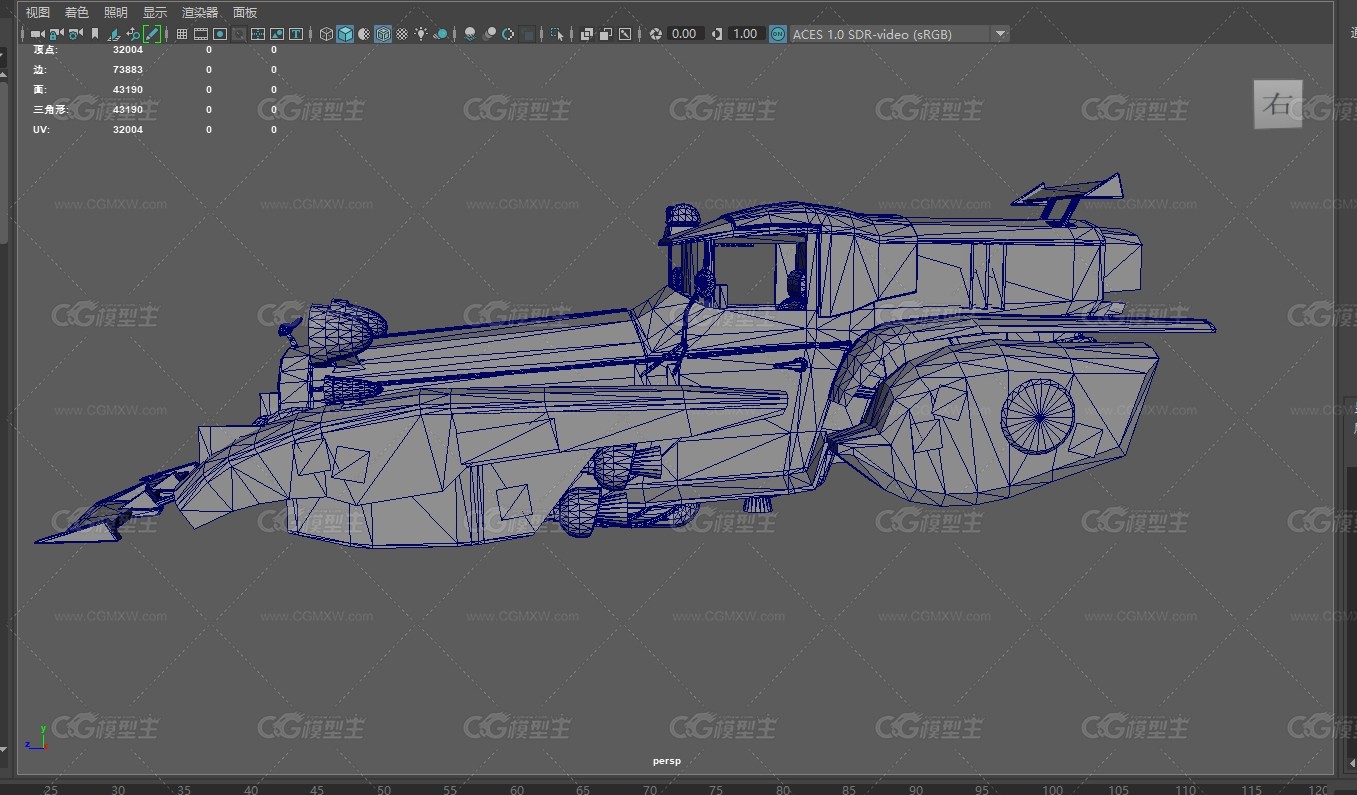This screenshot has width=1357, height=795.
Task: Click the 边 count 73883
Action: (128, 70)
